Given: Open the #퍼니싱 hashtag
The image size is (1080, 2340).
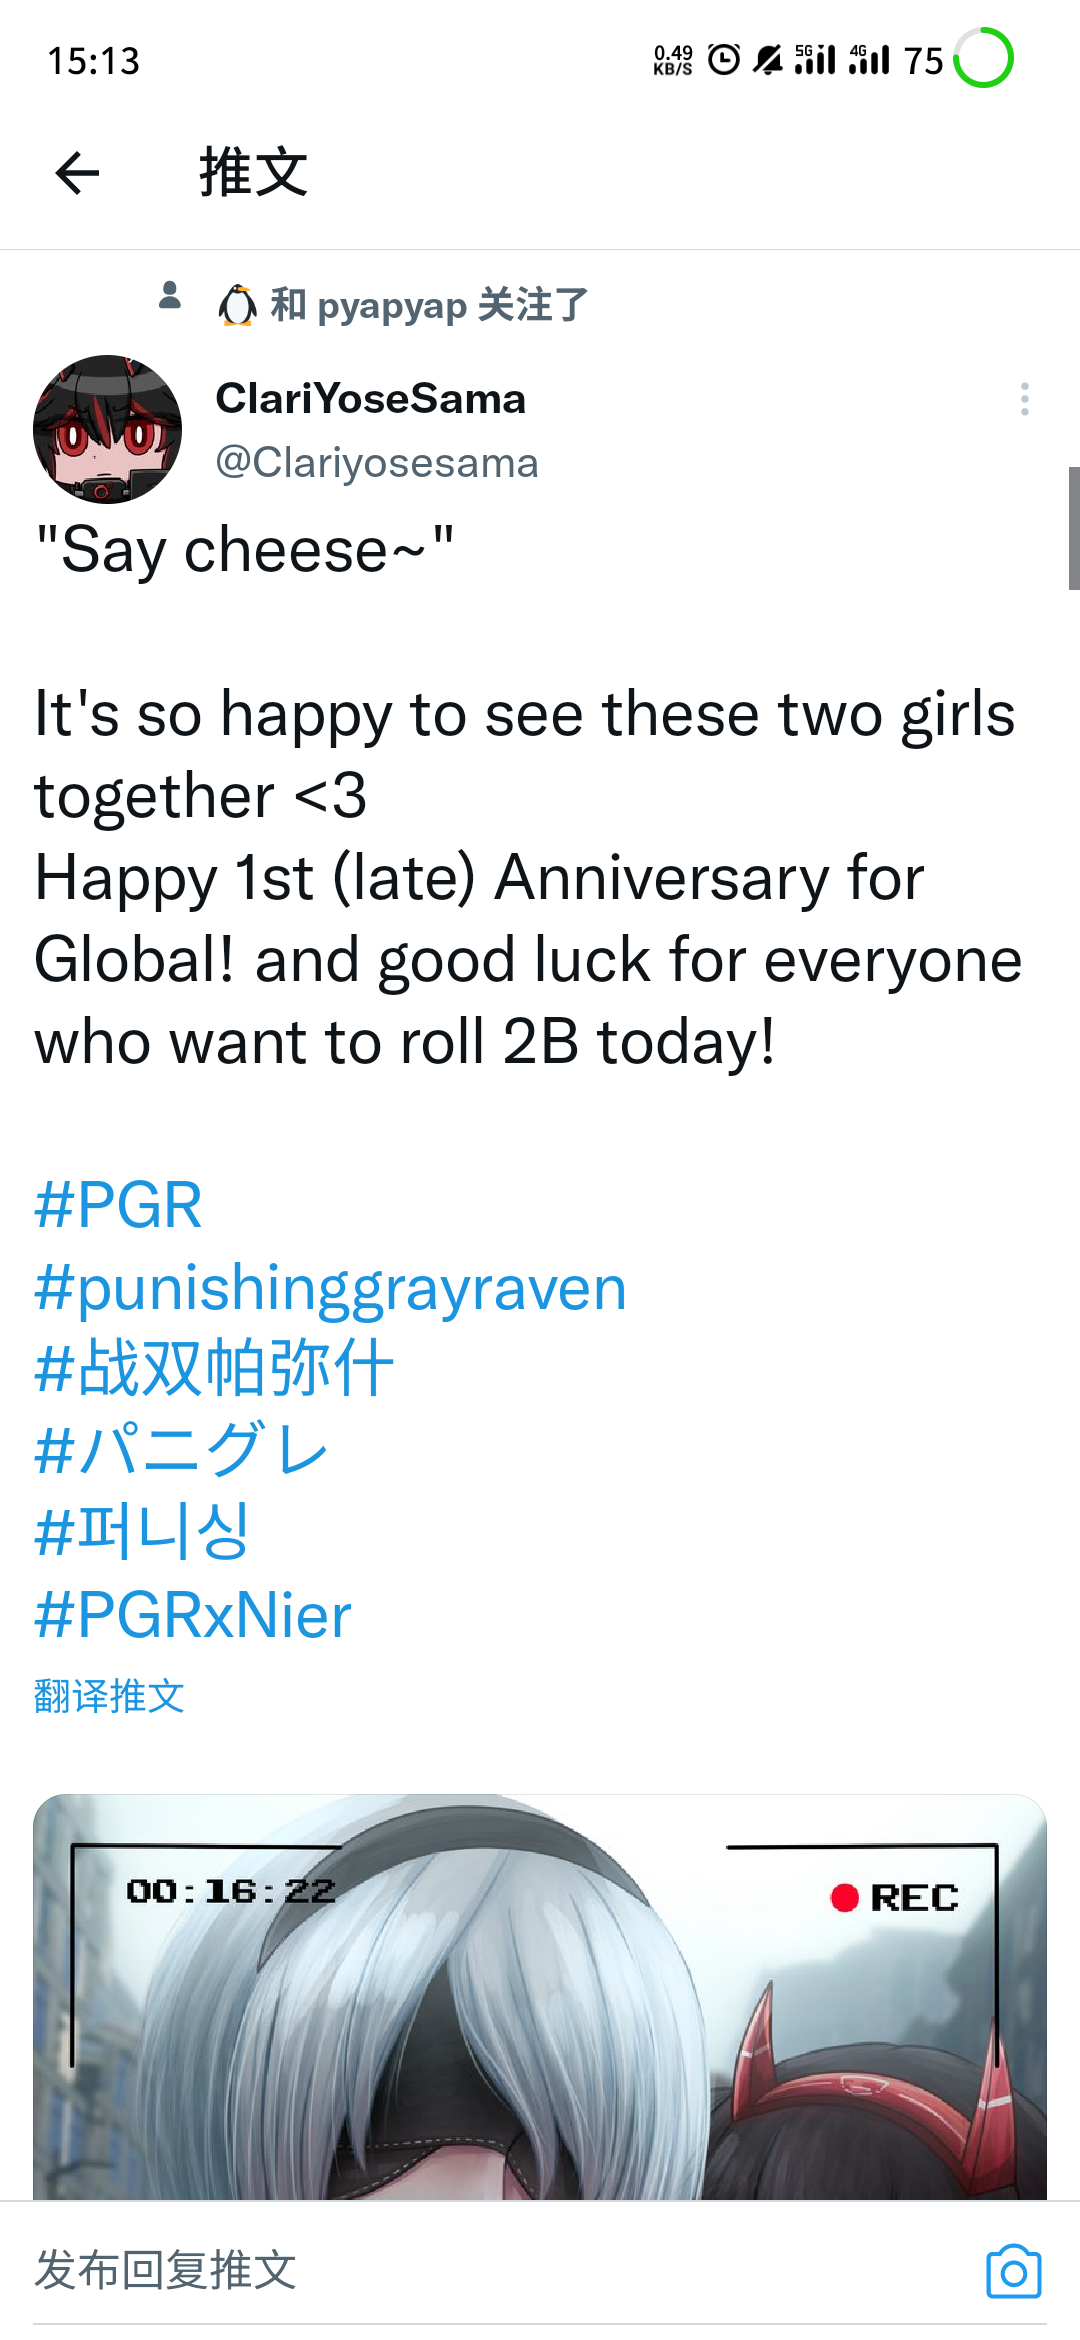Looking at the screenshot, I should pos(142,1532).
